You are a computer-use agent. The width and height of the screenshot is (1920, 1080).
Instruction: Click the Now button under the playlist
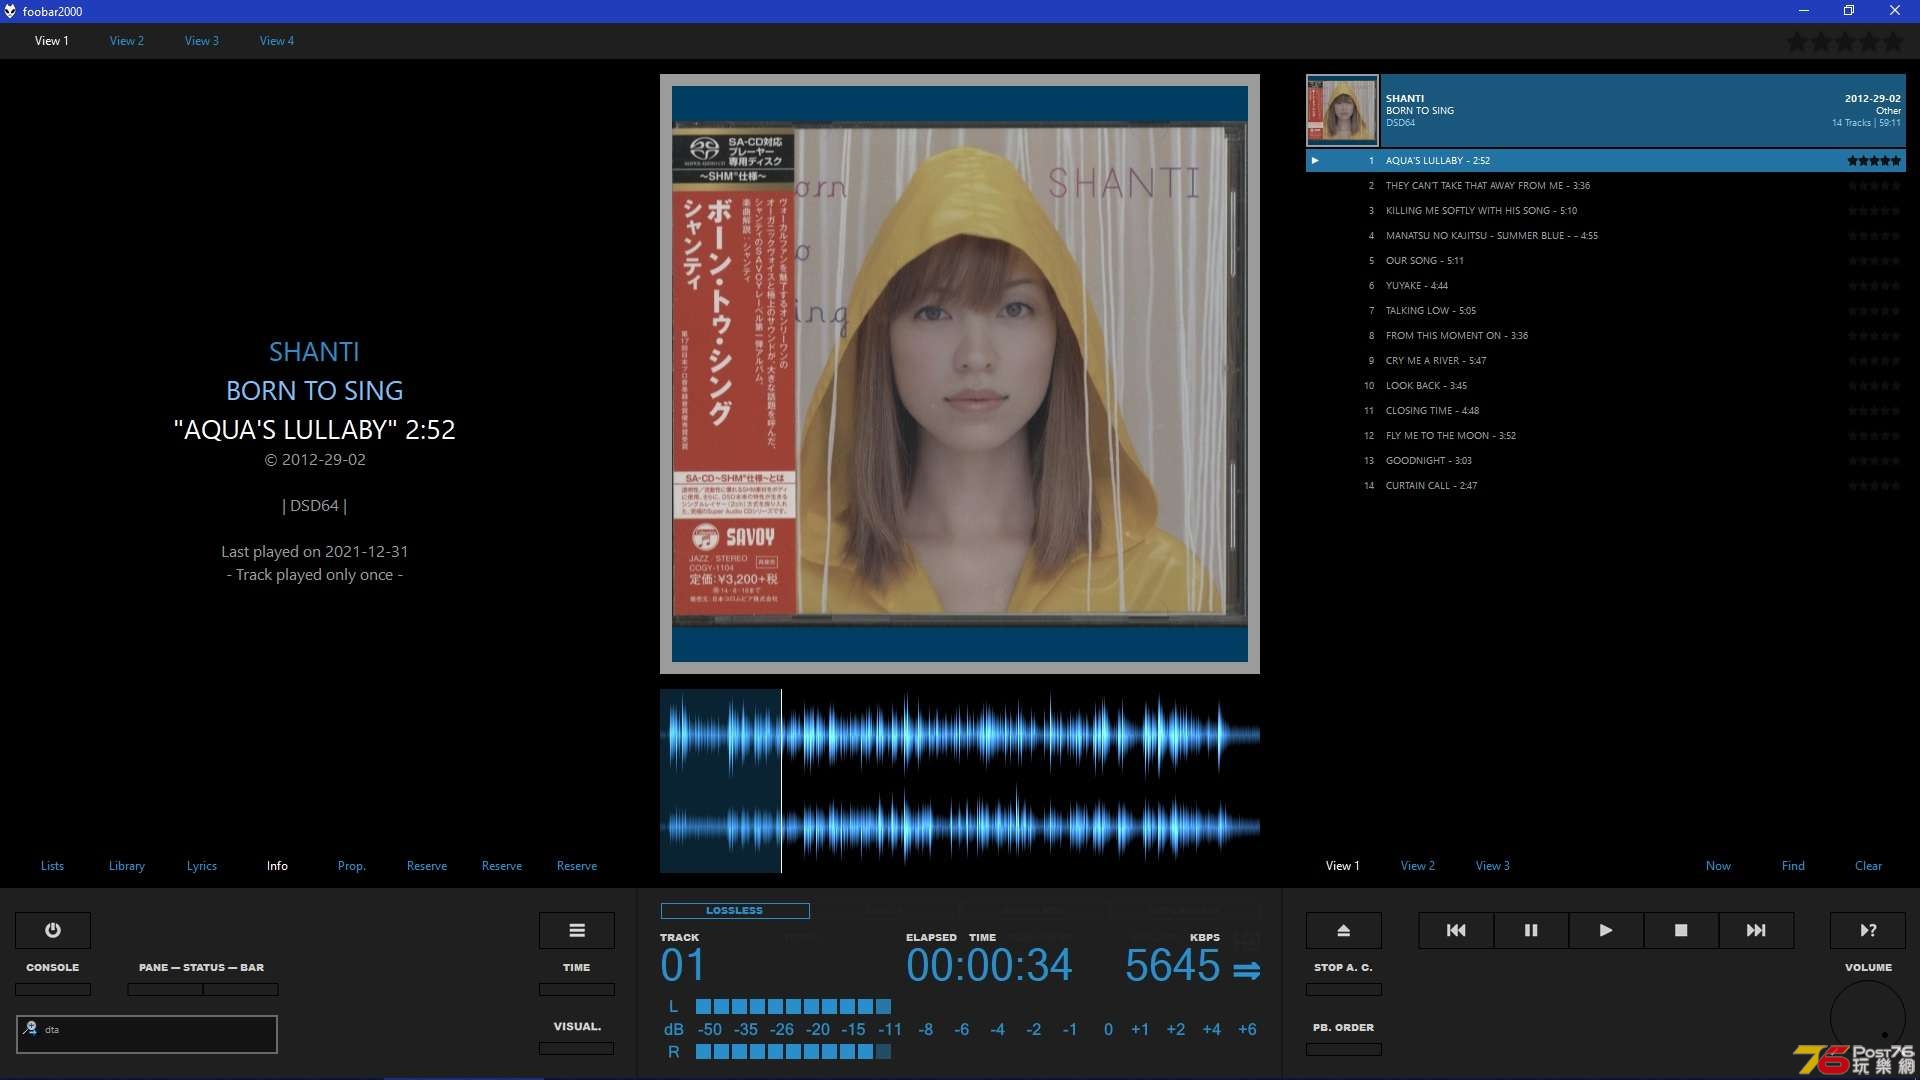tap(1718, 866)
